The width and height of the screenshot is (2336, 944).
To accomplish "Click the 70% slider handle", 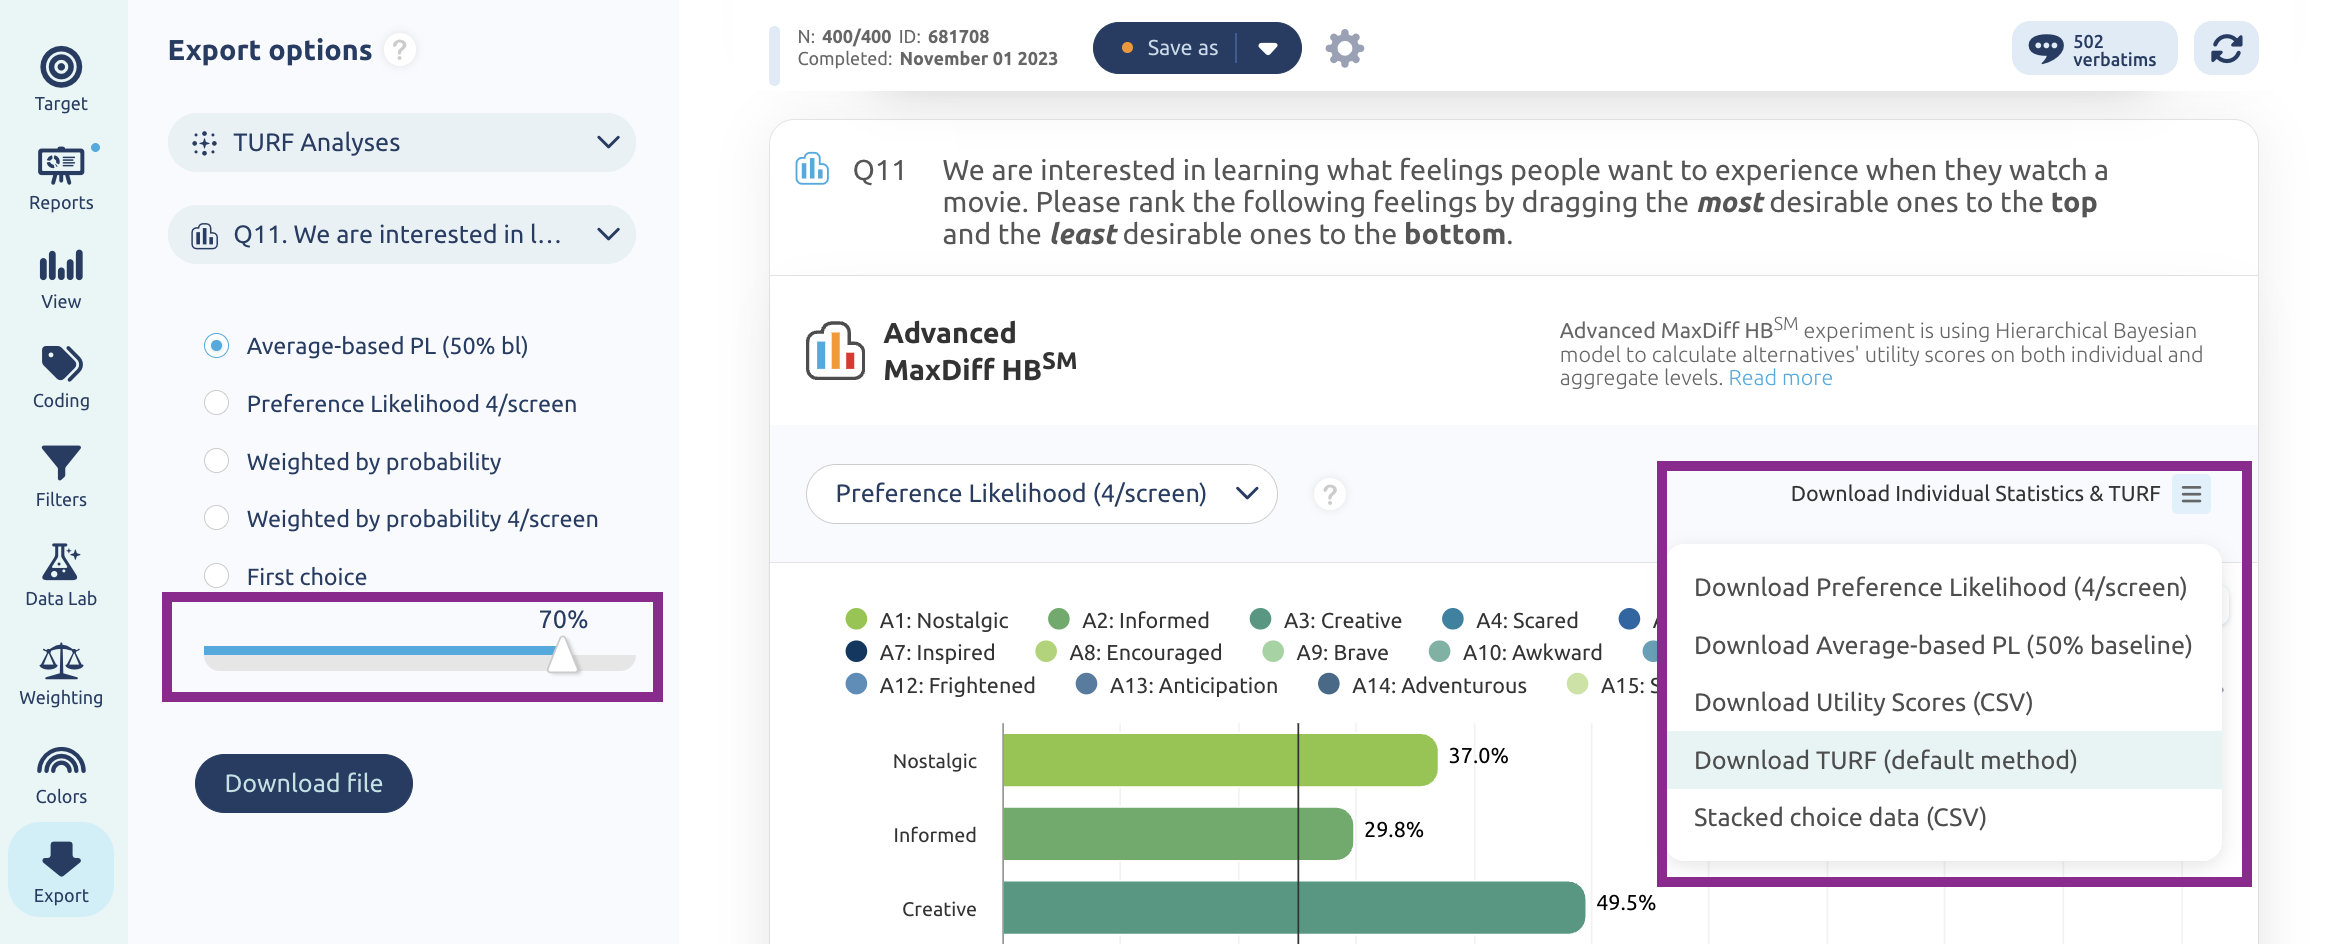I will click(563, 655).
